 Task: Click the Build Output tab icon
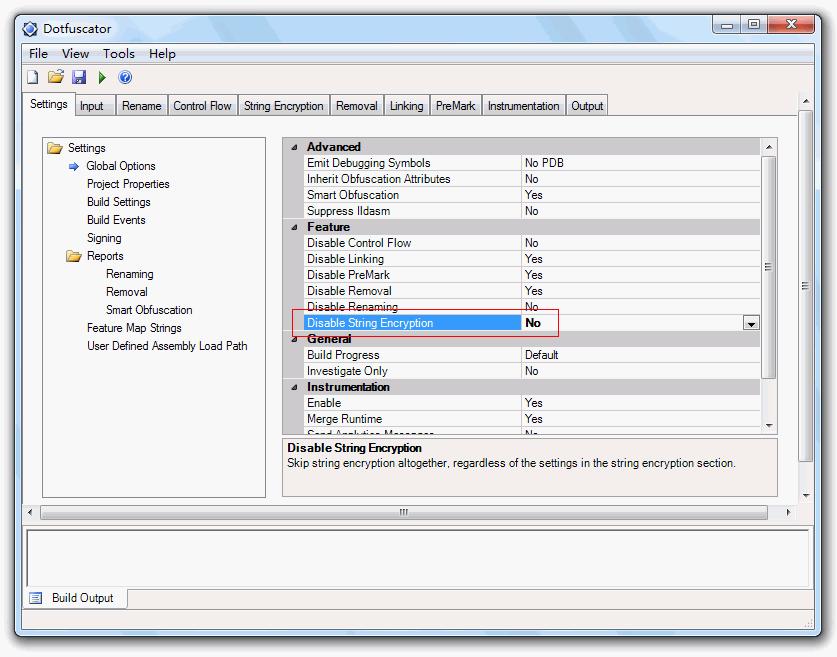coord(36,598)
